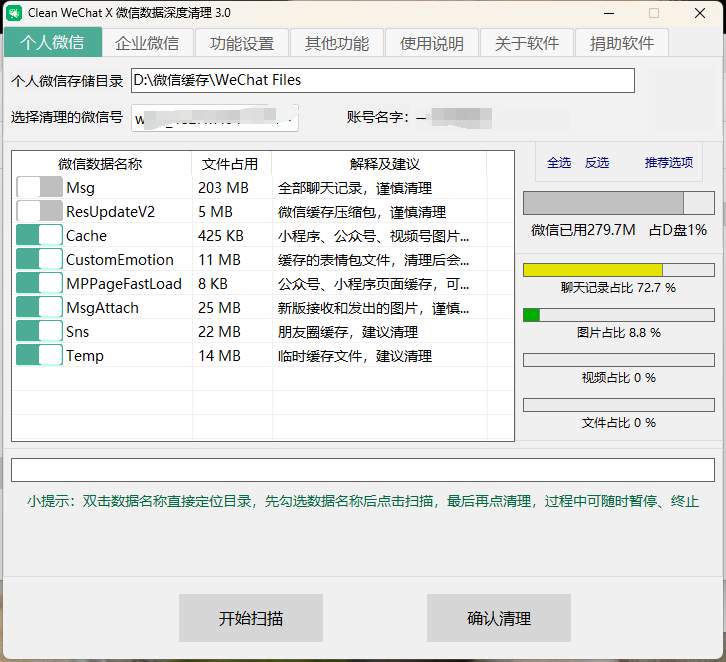The image size is (726, 662).
Task: Open the 选择清理的微信号 dropdown
Action: click(215, 118)
